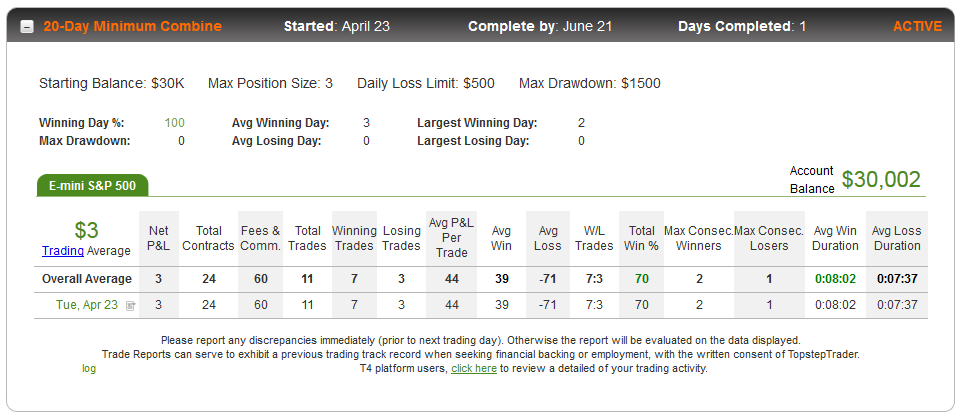
Task: Open the note icon beside Tue, Apr 23
Action: pos(130,305)
